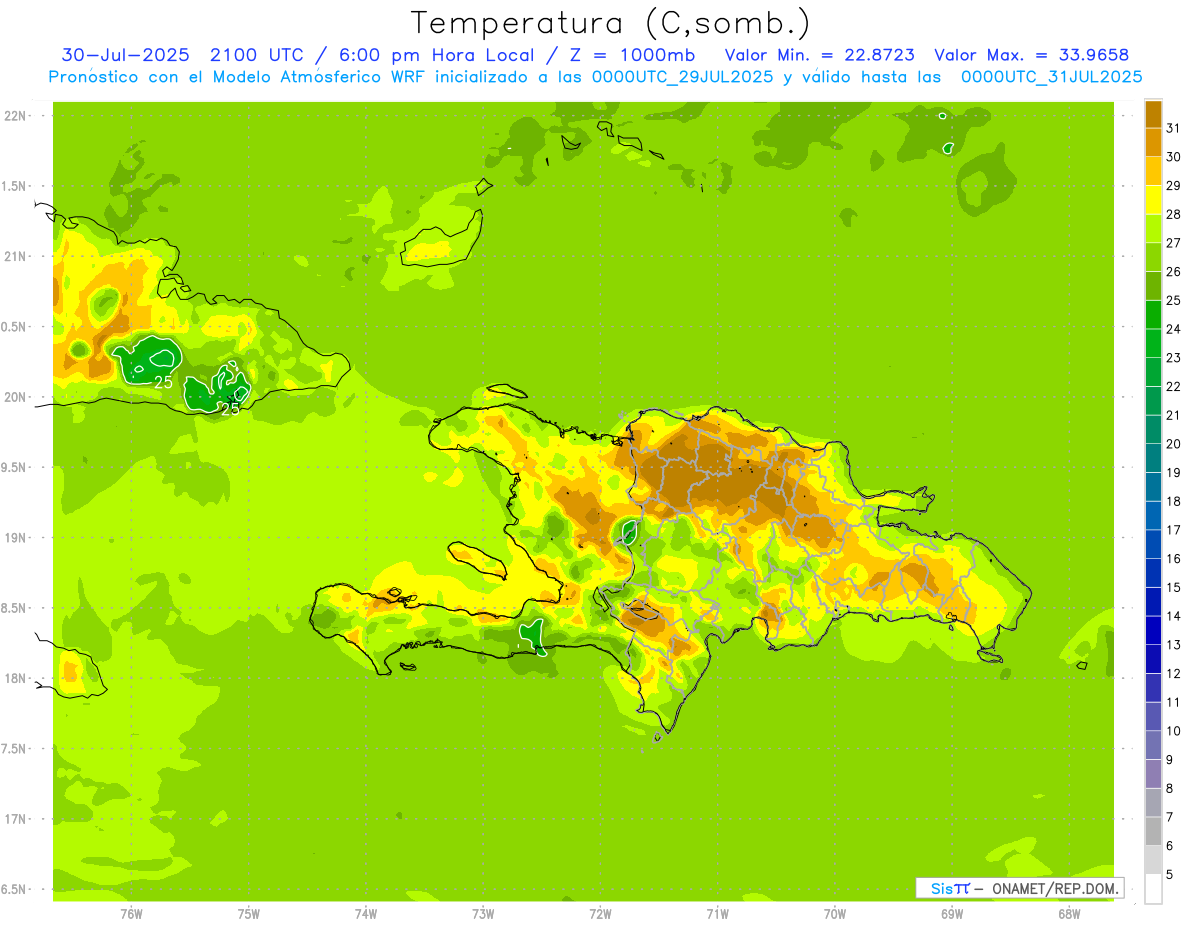
Task: Click the "76W" longitude label
Action: tap(131, 914)
